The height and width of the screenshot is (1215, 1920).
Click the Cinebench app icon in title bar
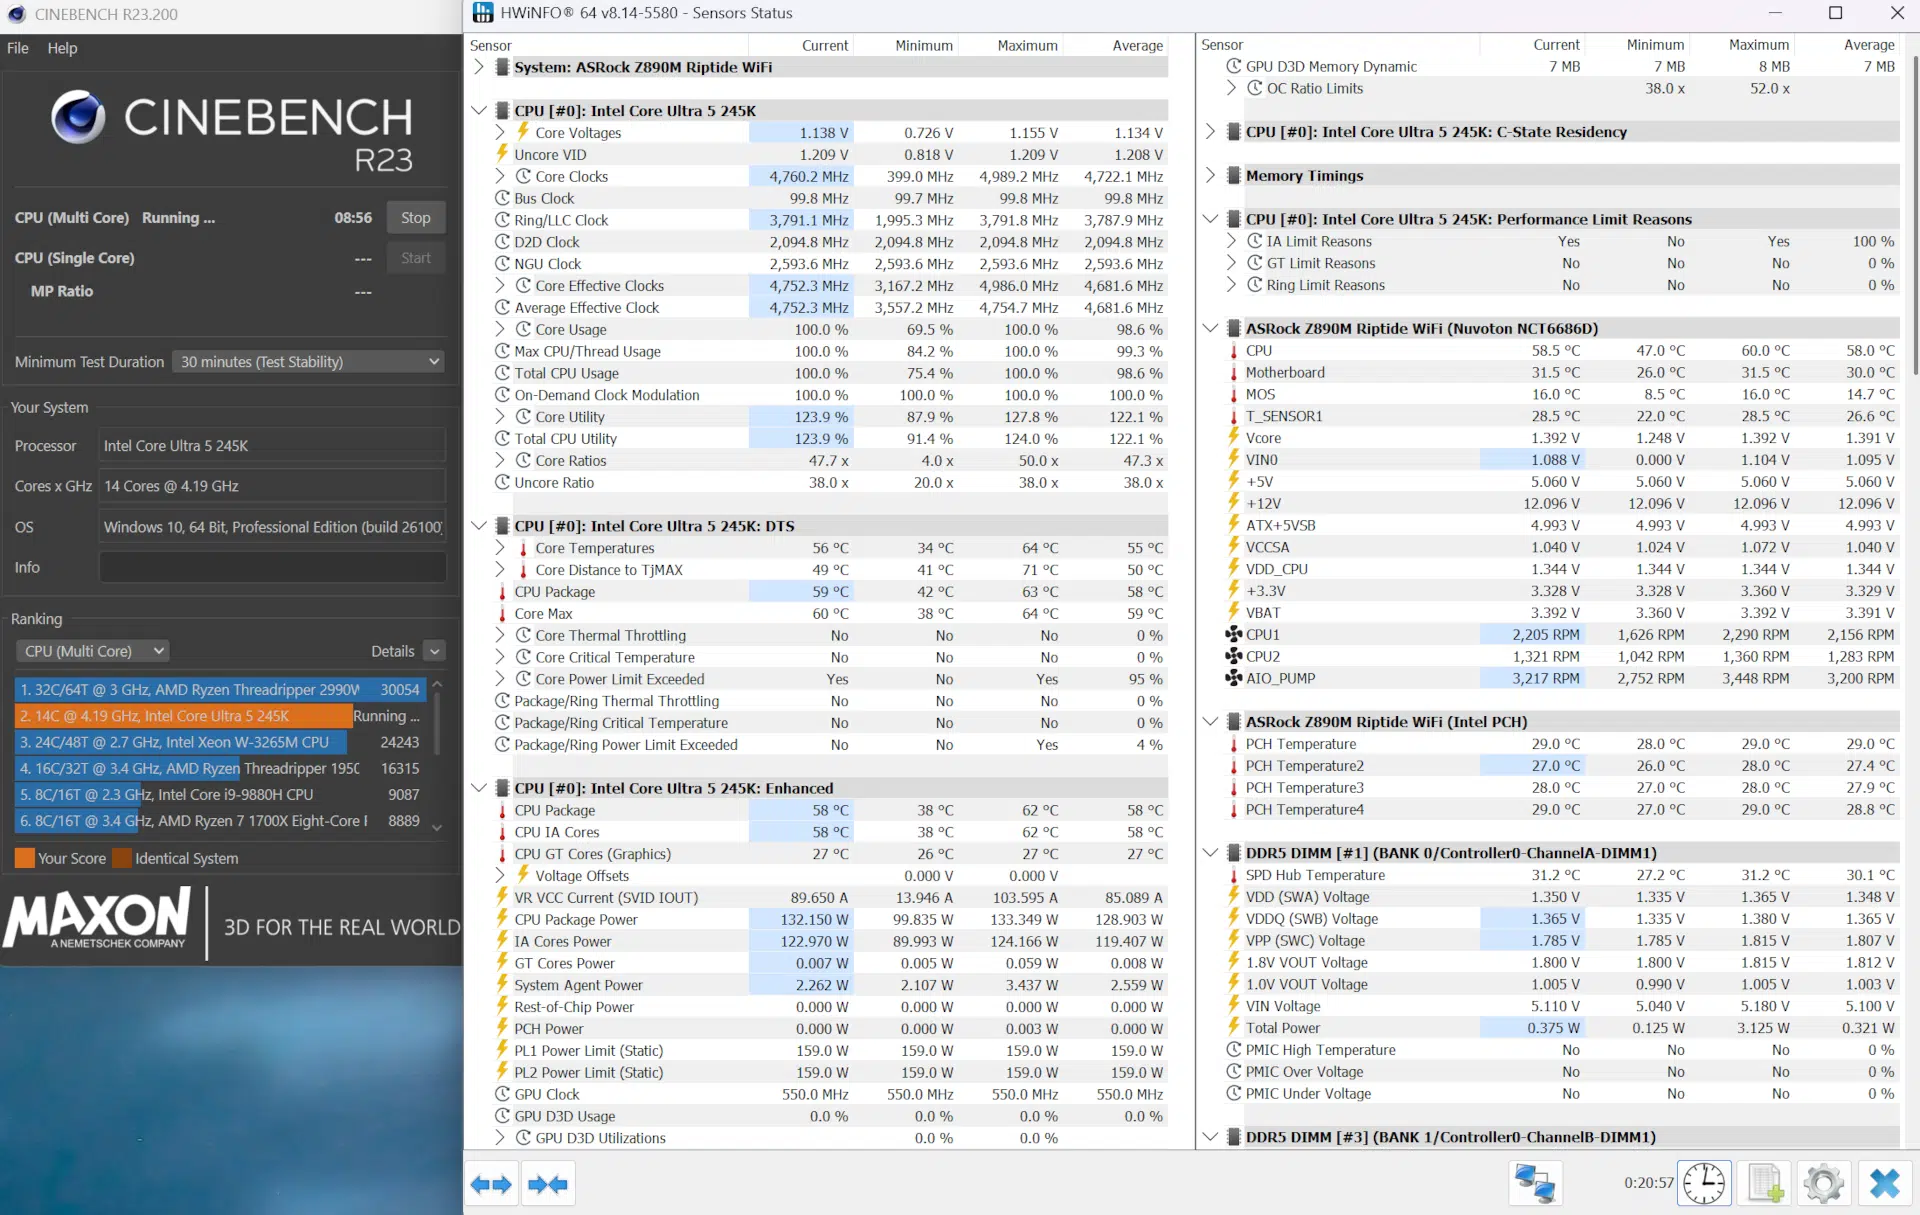click(16, 14)
